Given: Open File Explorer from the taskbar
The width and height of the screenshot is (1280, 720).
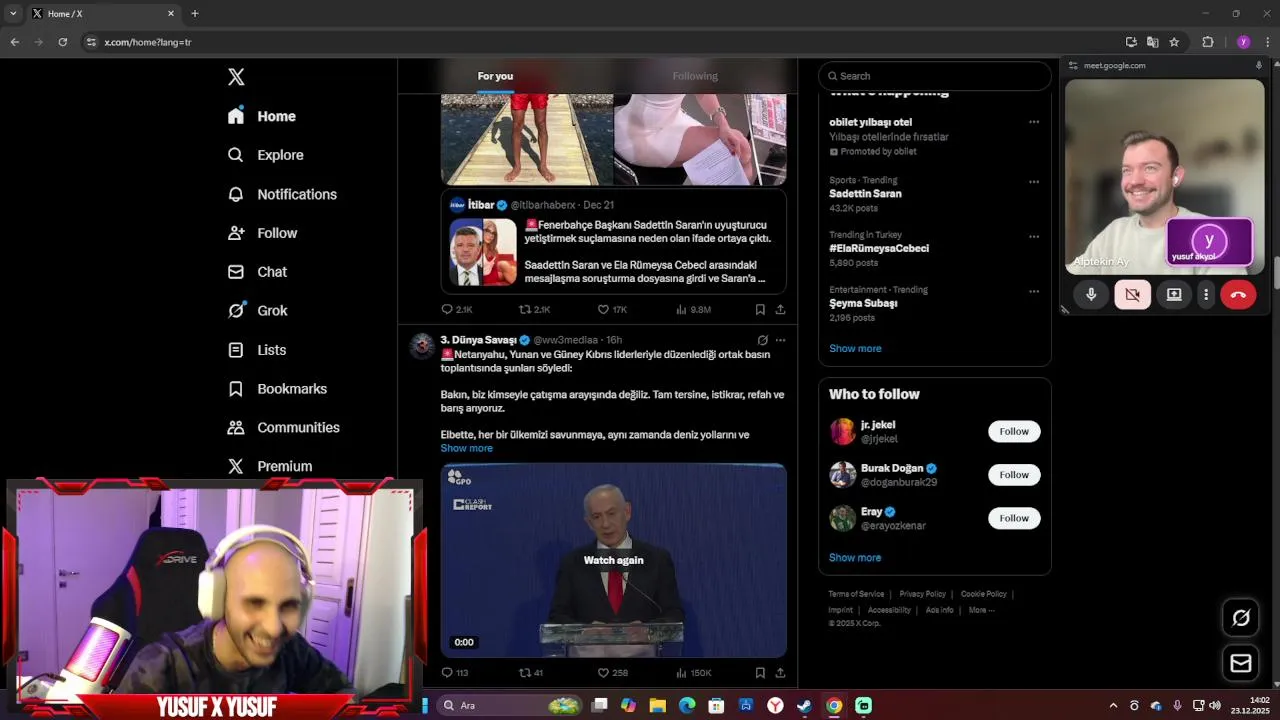Looking at the screenshot, I should coord(657,705).
